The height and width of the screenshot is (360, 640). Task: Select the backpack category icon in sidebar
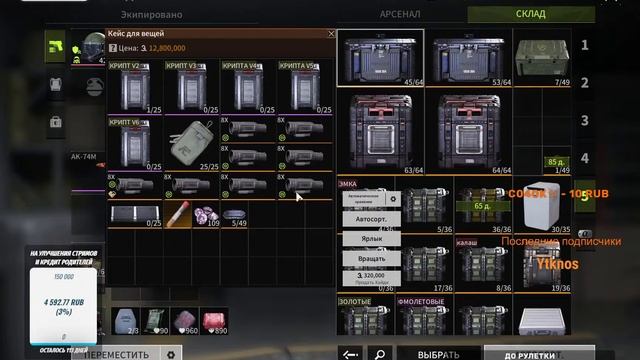[x=56, y=122]
